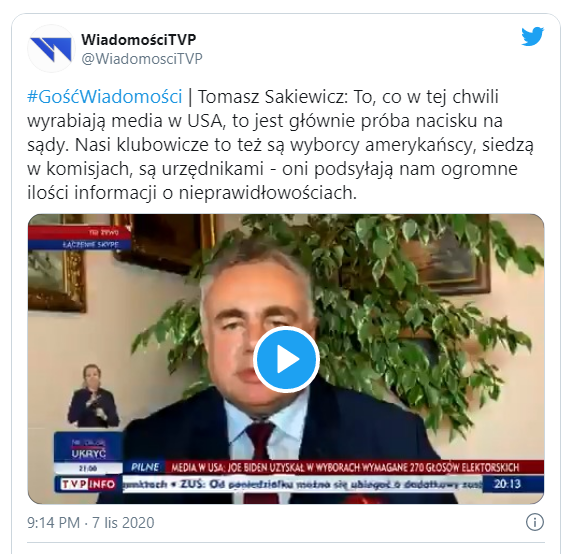573x554 pixels.
Task: Click the TVP INFO logo in video
Action: [x=88, y=484]
